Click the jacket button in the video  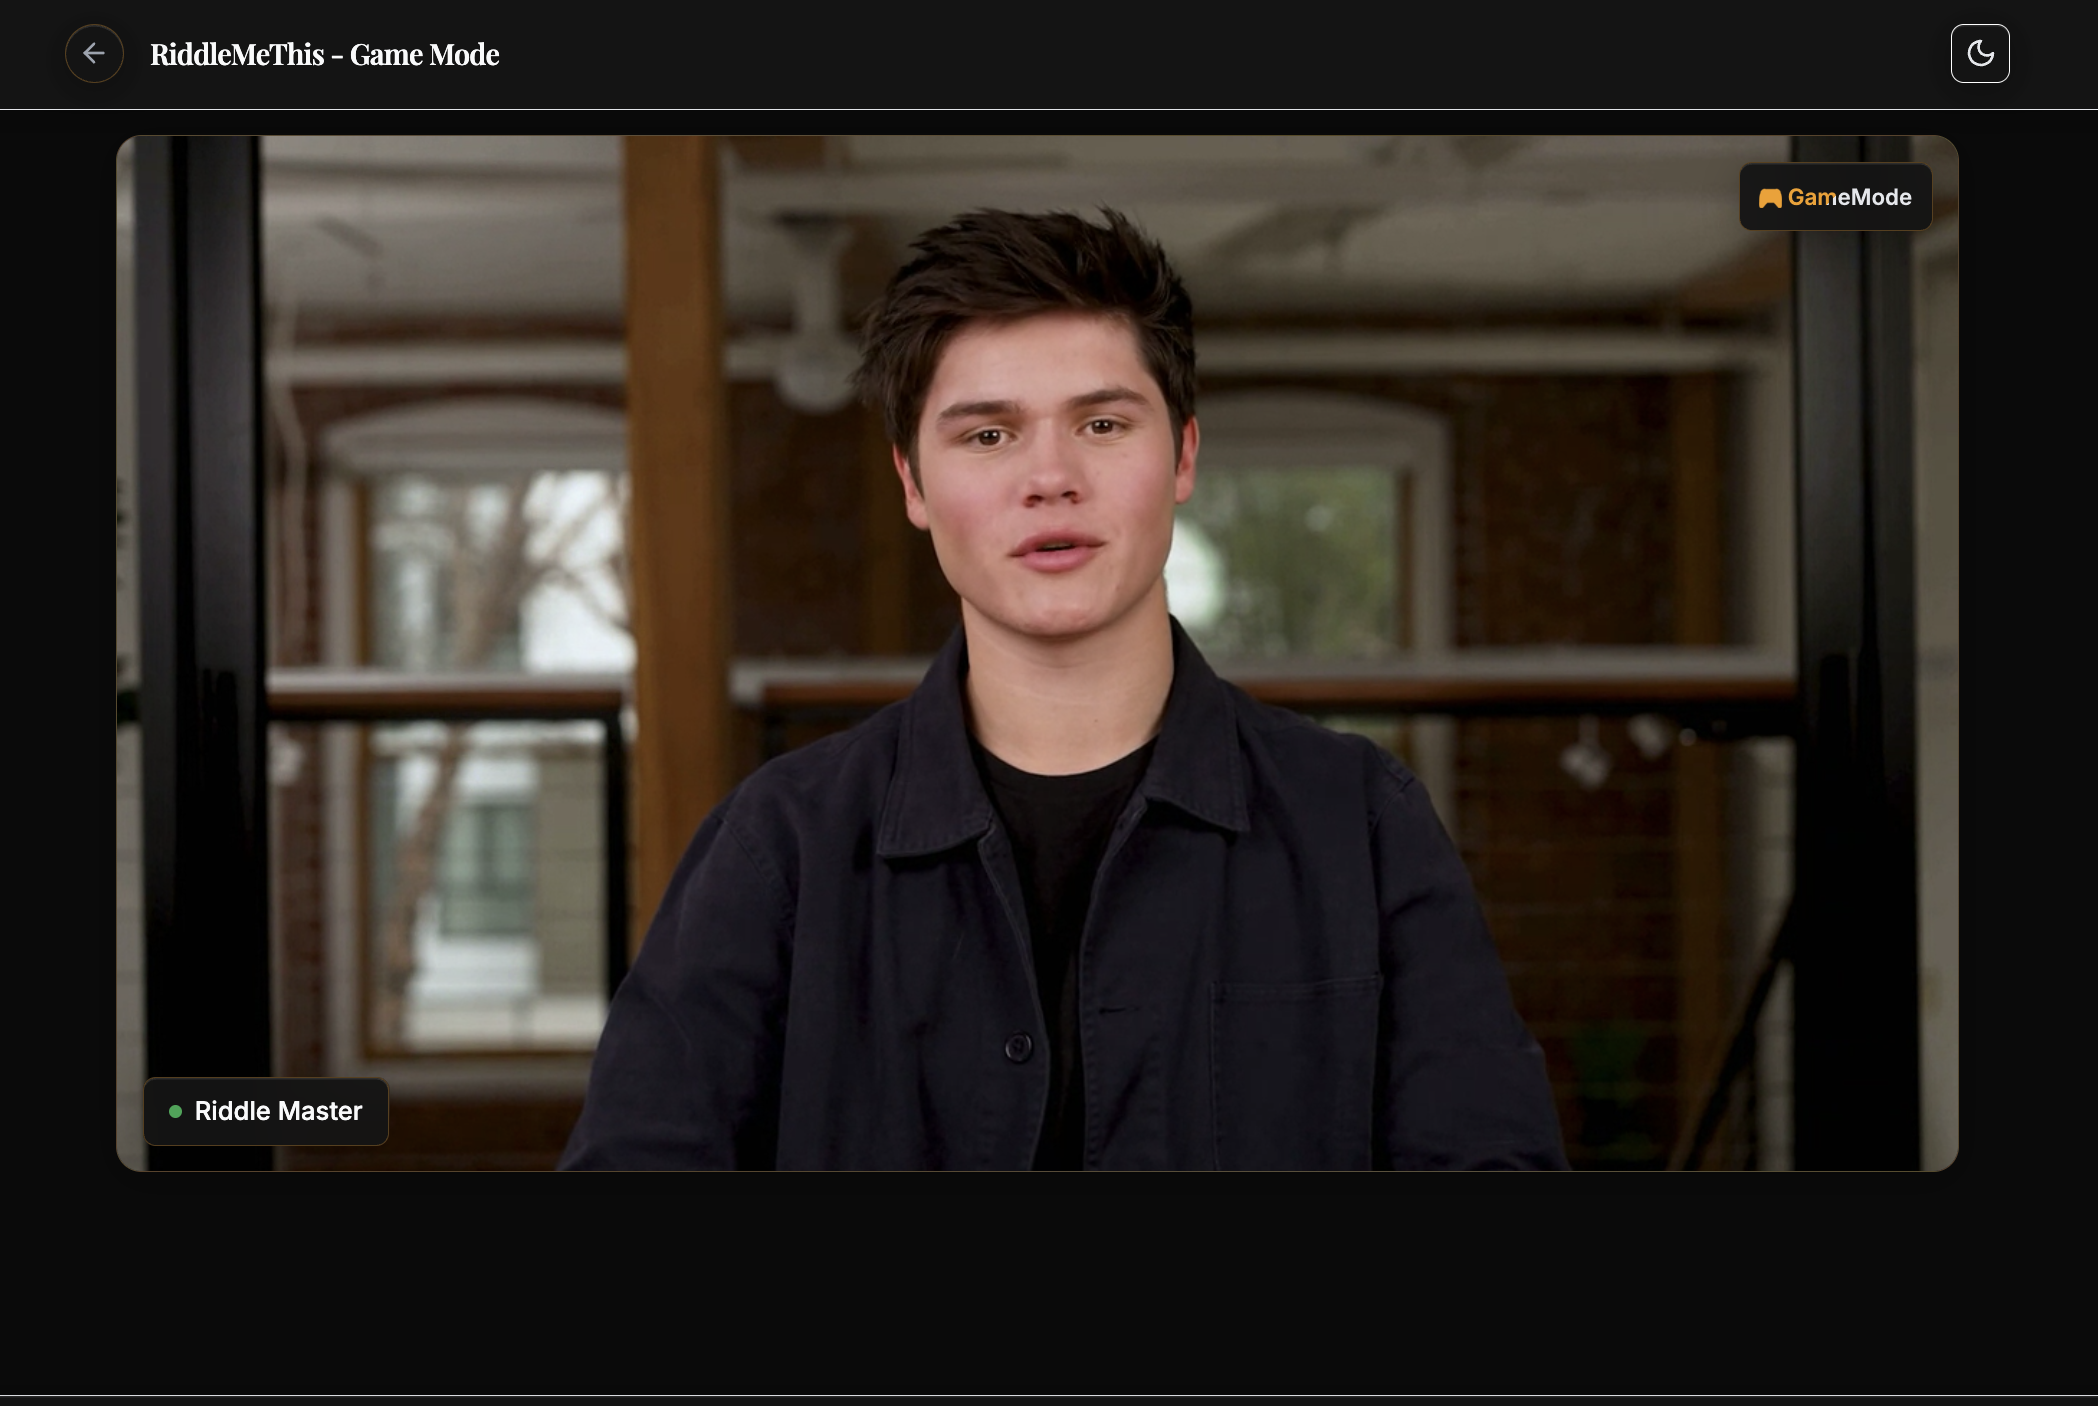coord(1018,1047)
